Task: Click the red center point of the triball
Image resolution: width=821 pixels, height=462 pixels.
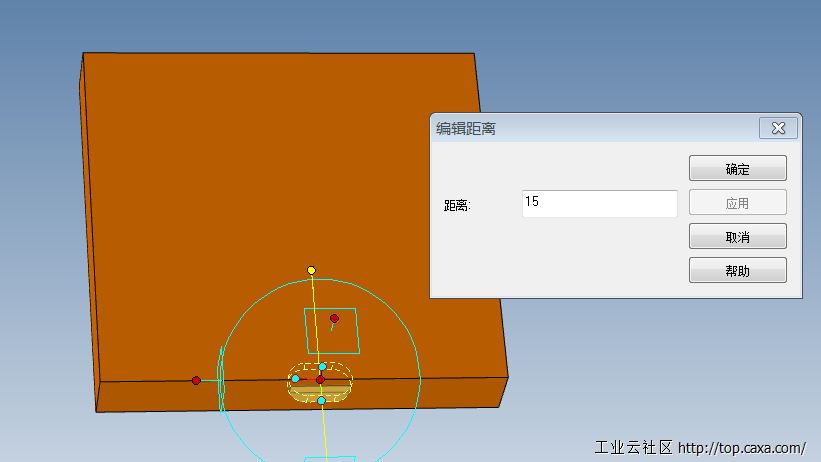Action: point(320,380)
